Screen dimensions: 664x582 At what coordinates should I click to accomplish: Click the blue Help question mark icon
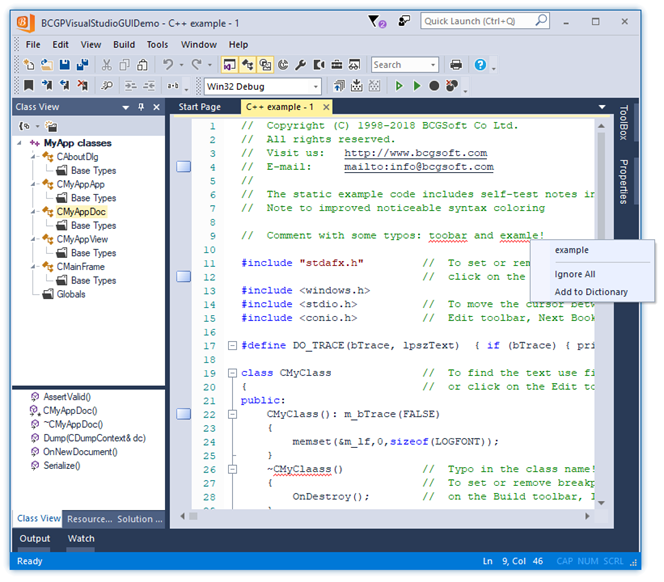(x=480, y=65)
